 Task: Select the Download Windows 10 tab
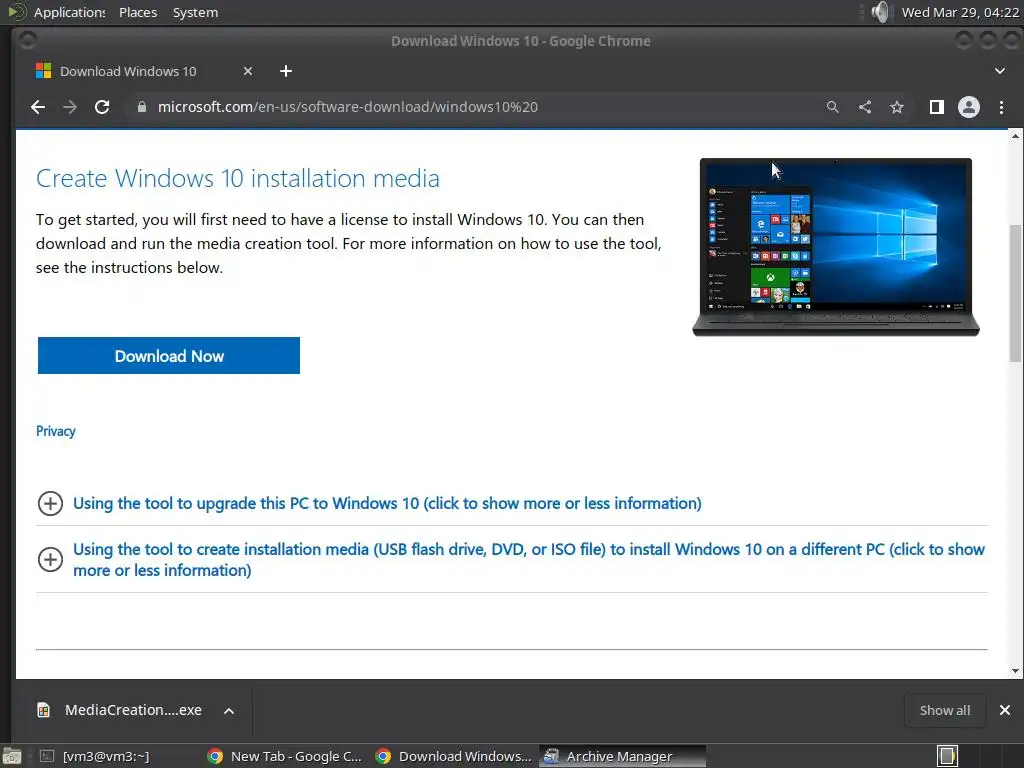(144, 71)
